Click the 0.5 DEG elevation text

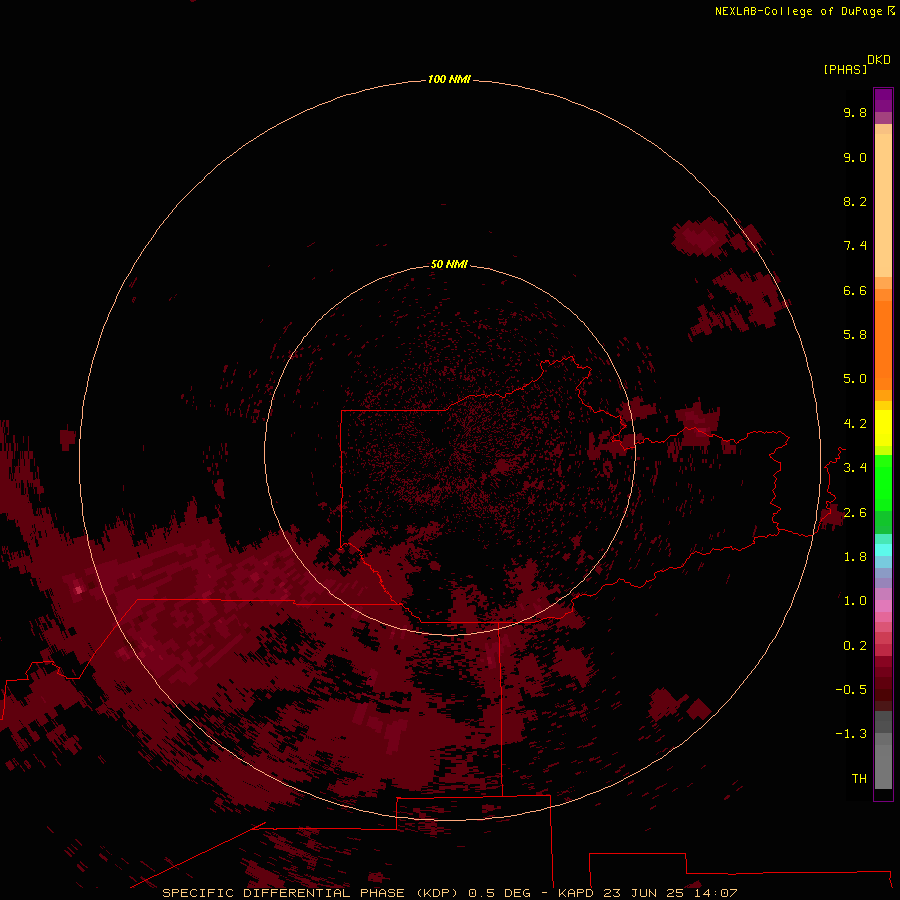(x=499, y=893)
